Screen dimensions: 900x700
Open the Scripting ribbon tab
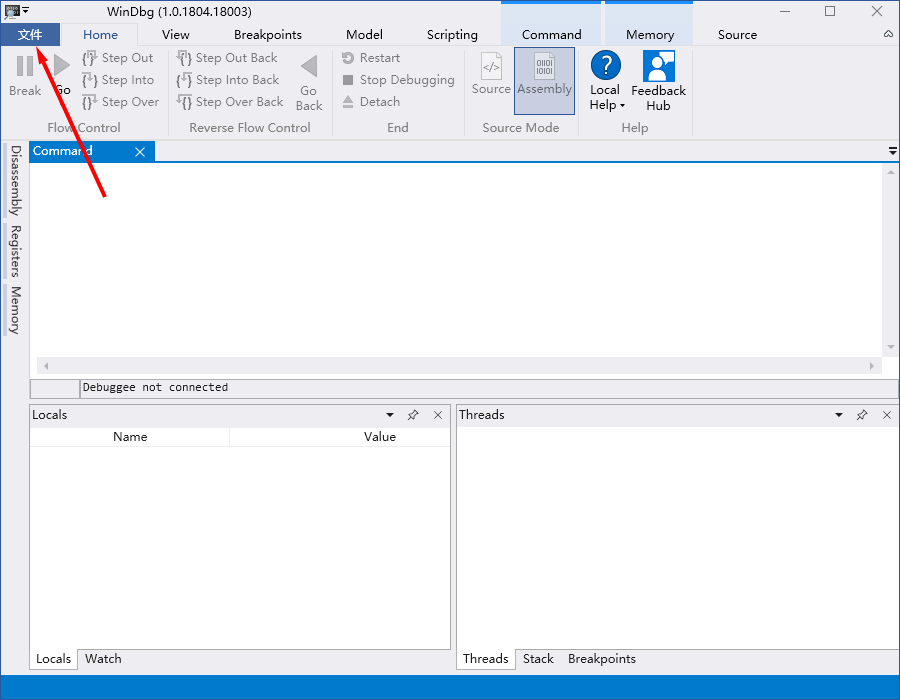pyautogui.click(x=452, y=34)
